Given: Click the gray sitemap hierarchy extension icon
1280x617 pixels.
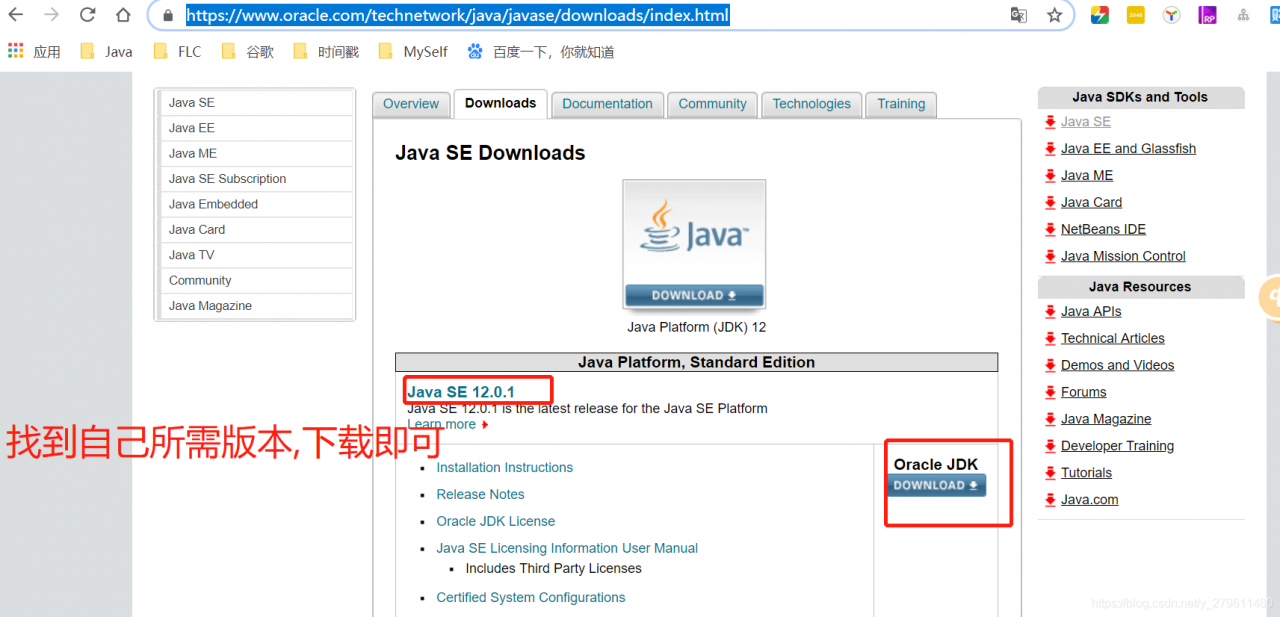Looking at the screenshot, I should click(x=1243, y=15).
